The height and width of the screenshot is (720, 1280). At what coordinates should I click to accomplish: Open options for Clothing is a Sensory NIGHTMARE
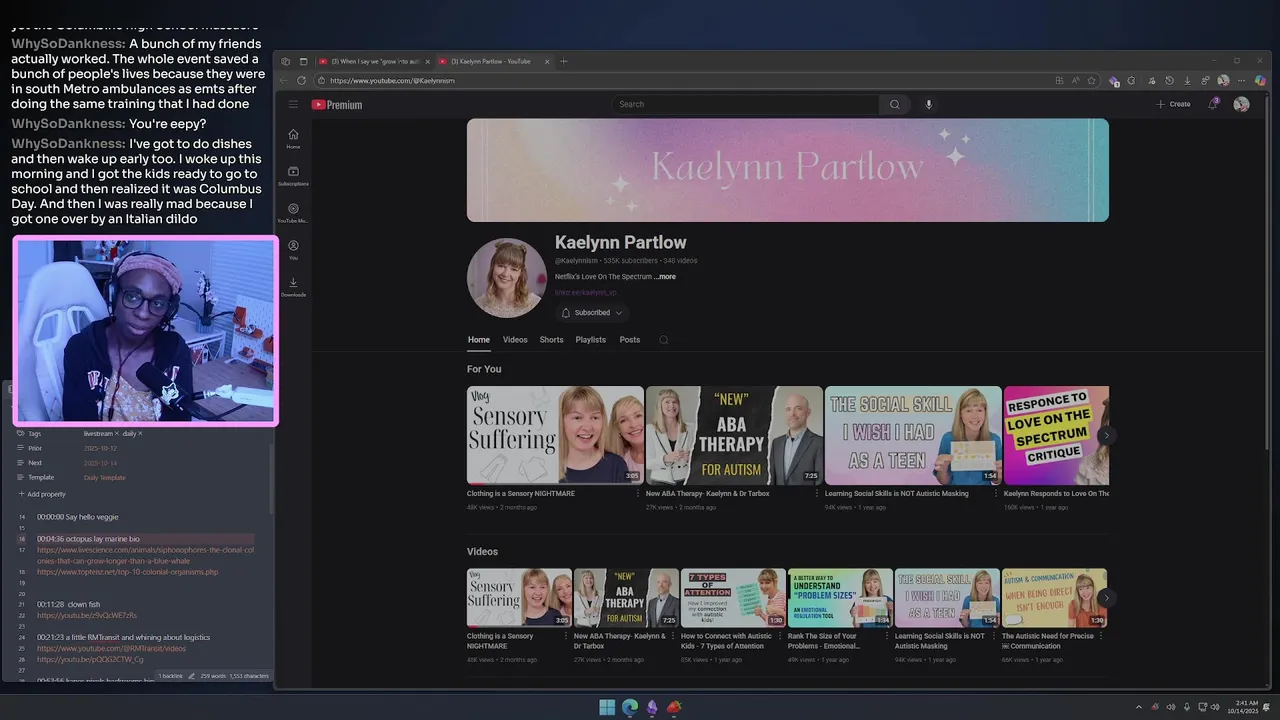pos(638,494)
